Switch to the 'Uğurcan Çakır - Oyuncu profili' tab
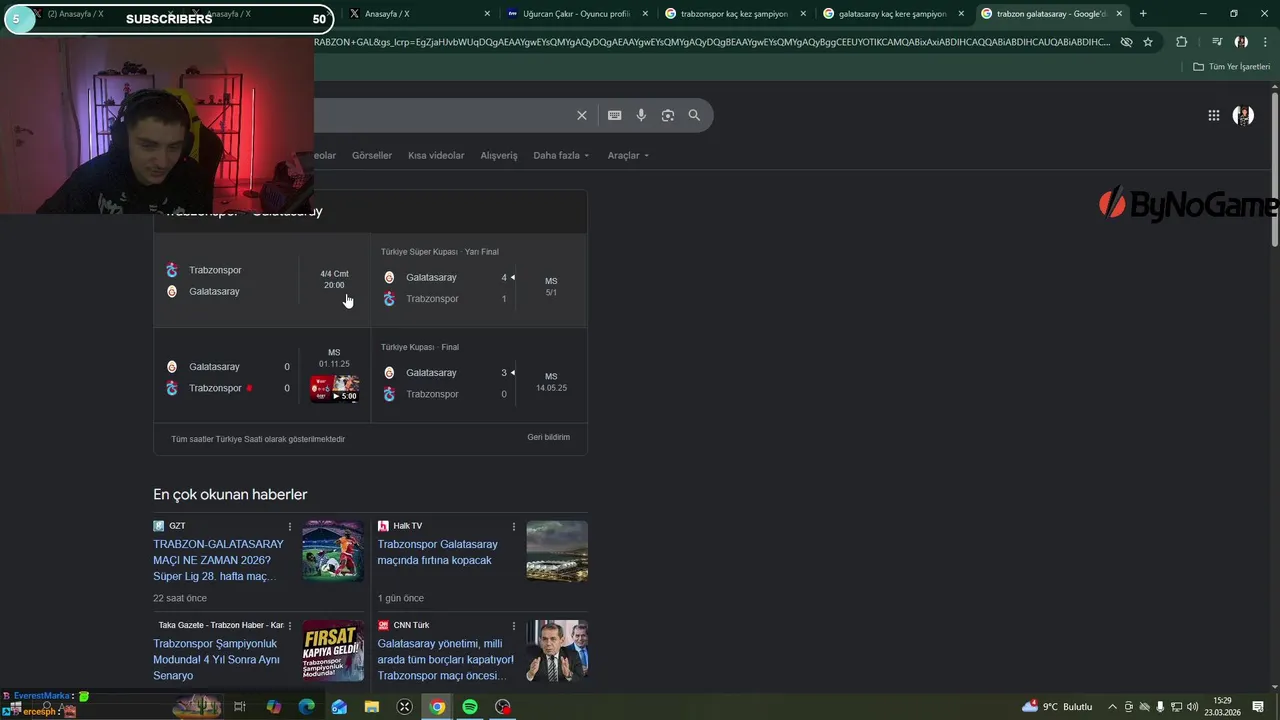Screen dimensions: 1280x720 pyautogui.click(x=576, y=14)
